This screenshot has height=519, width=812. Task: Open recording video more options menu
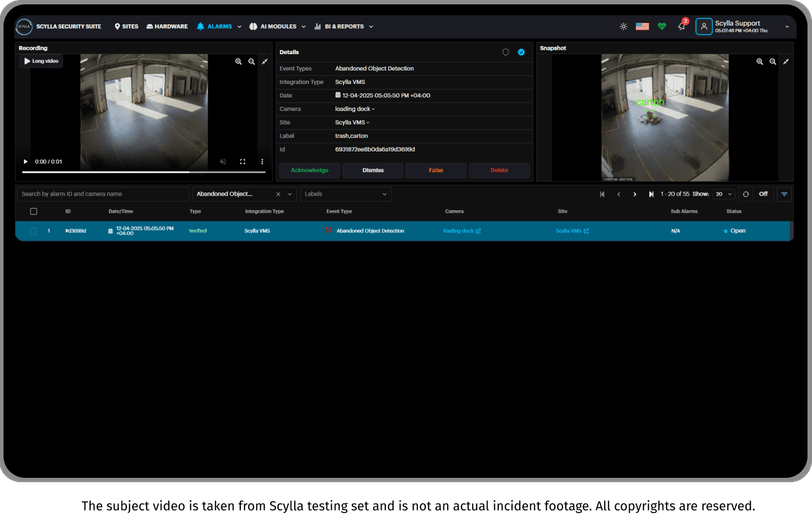(x=262, y=162)
